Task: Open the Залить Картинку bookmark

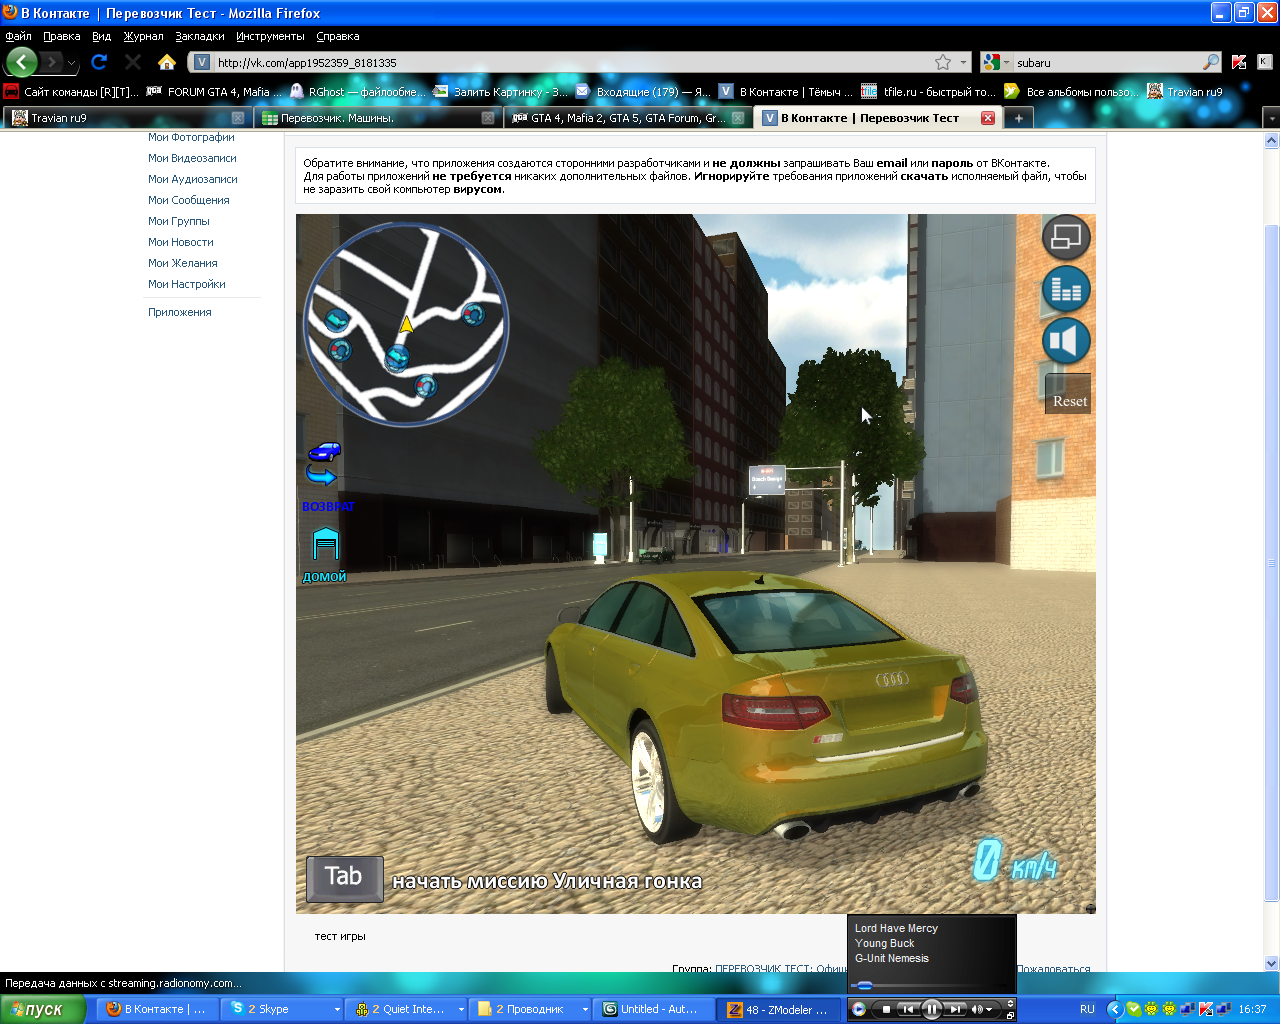Action: [500, 91]
